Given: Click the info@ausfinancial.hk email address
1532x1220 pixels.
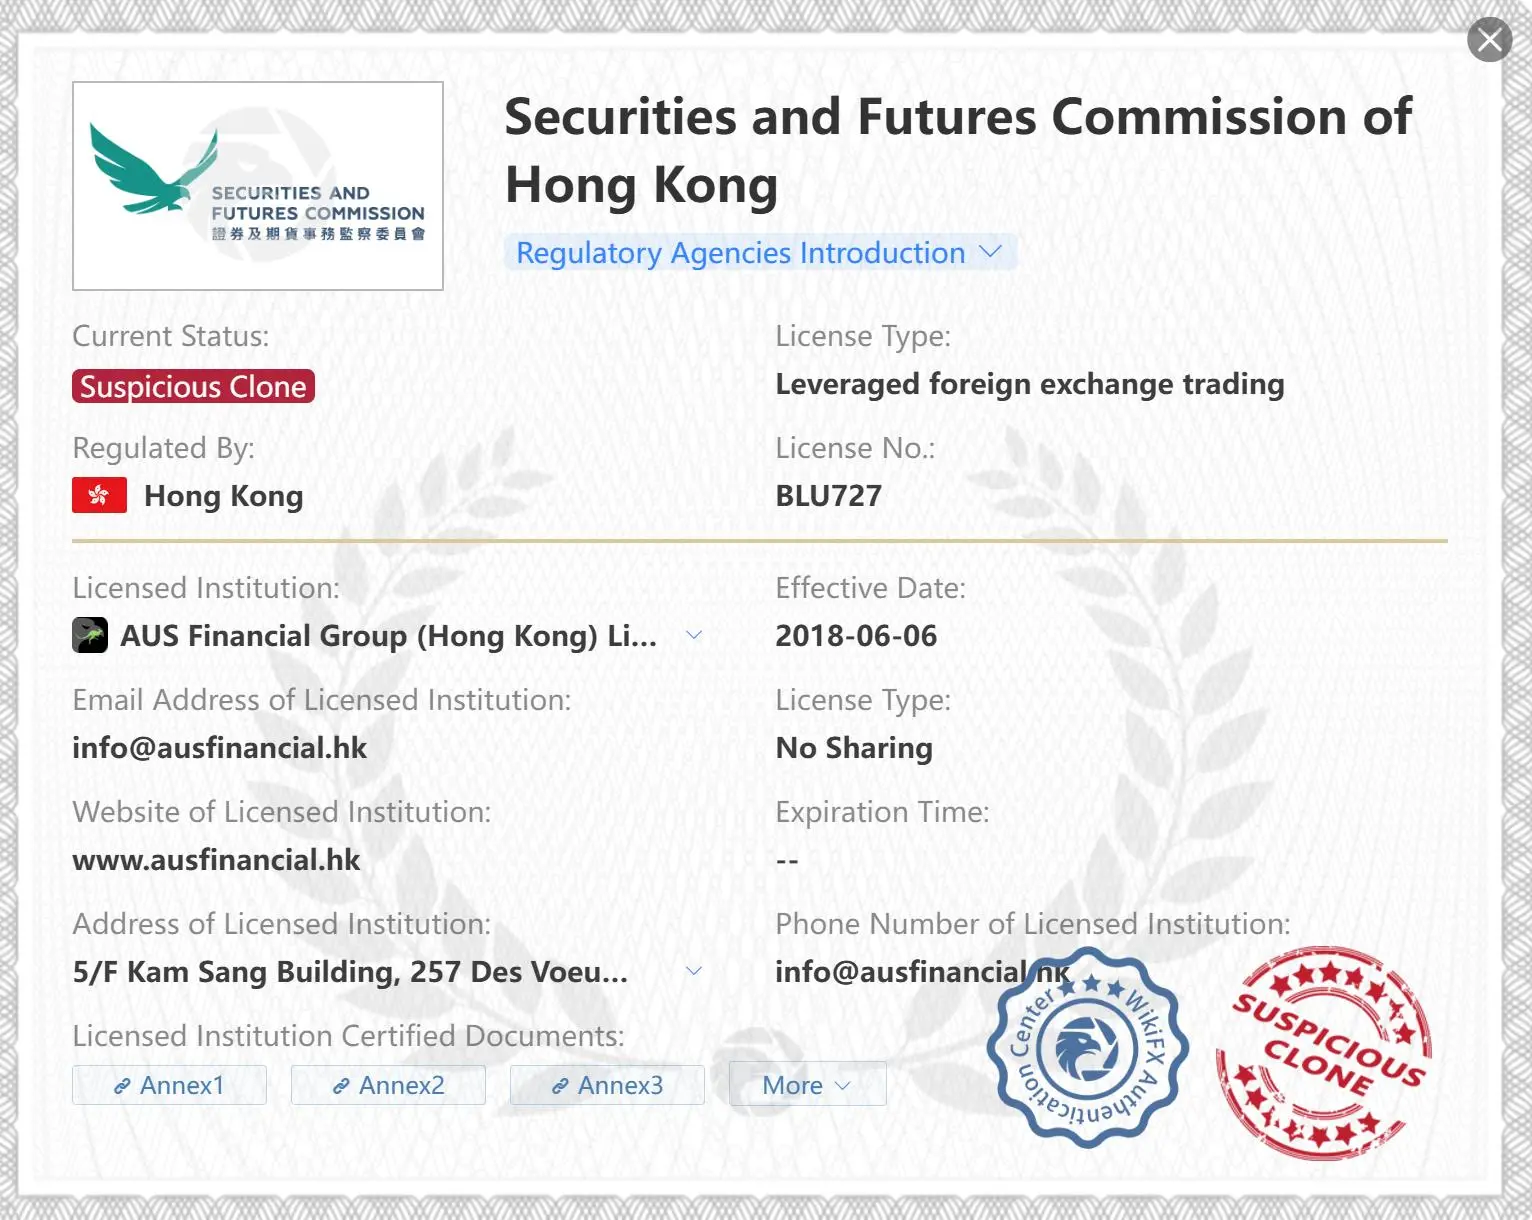Looking at the screenshot, I should tap(220, 748).
